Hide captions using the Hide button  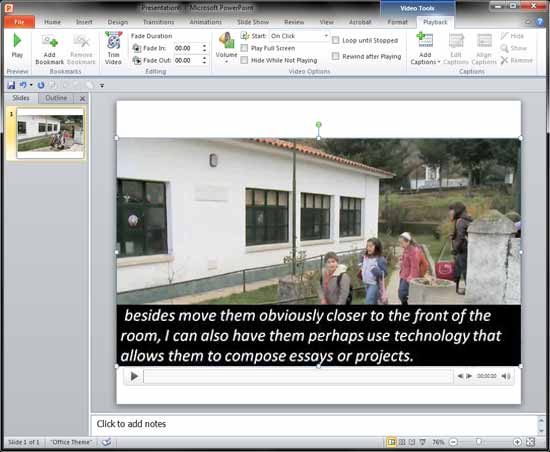point(512,36)
